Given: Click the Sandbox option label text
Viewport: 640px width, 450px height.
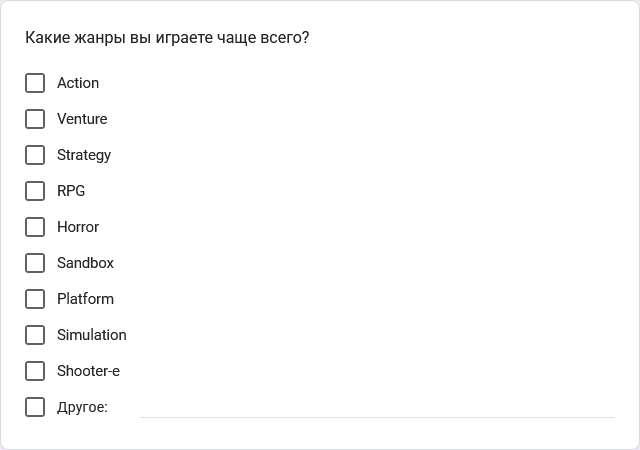Looking at the screenshot, I should pos(85,263).
